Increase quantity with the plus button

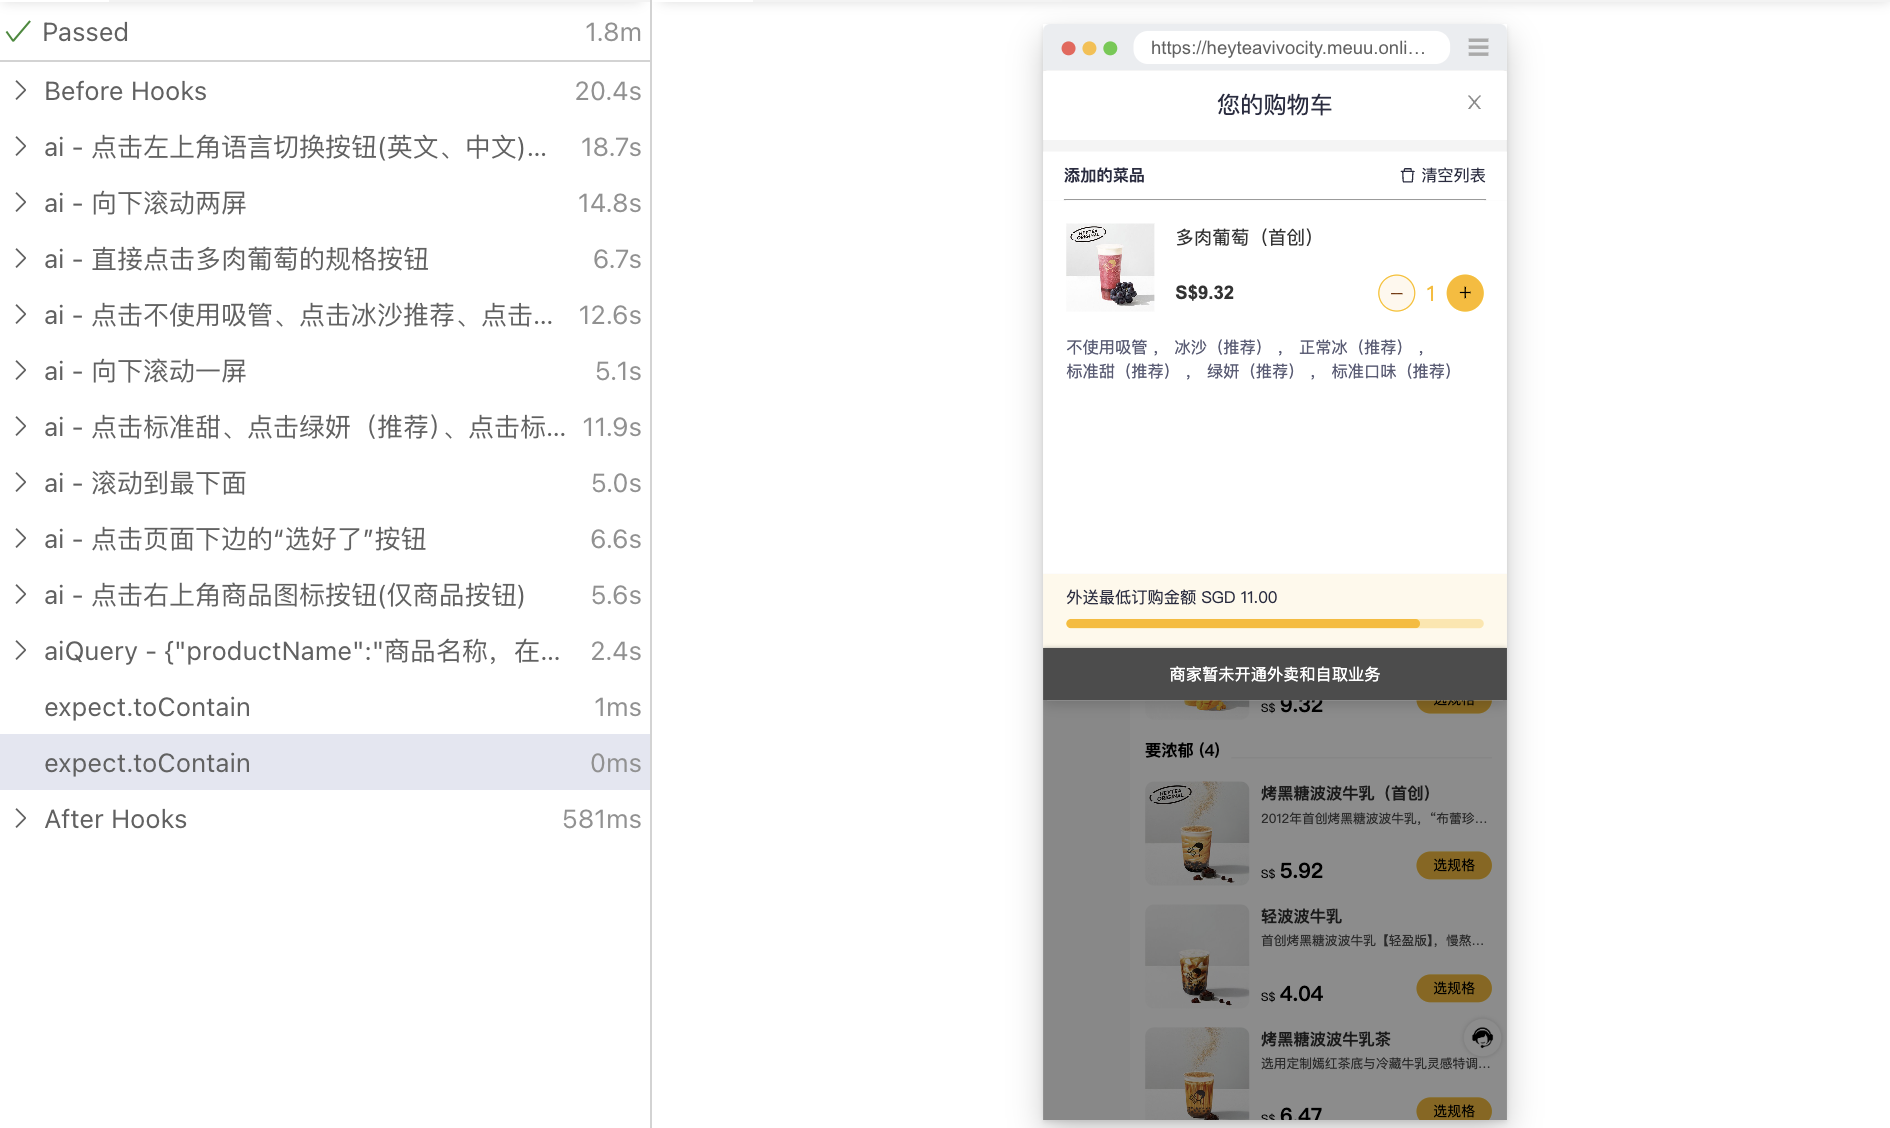tap(1464, 293)
